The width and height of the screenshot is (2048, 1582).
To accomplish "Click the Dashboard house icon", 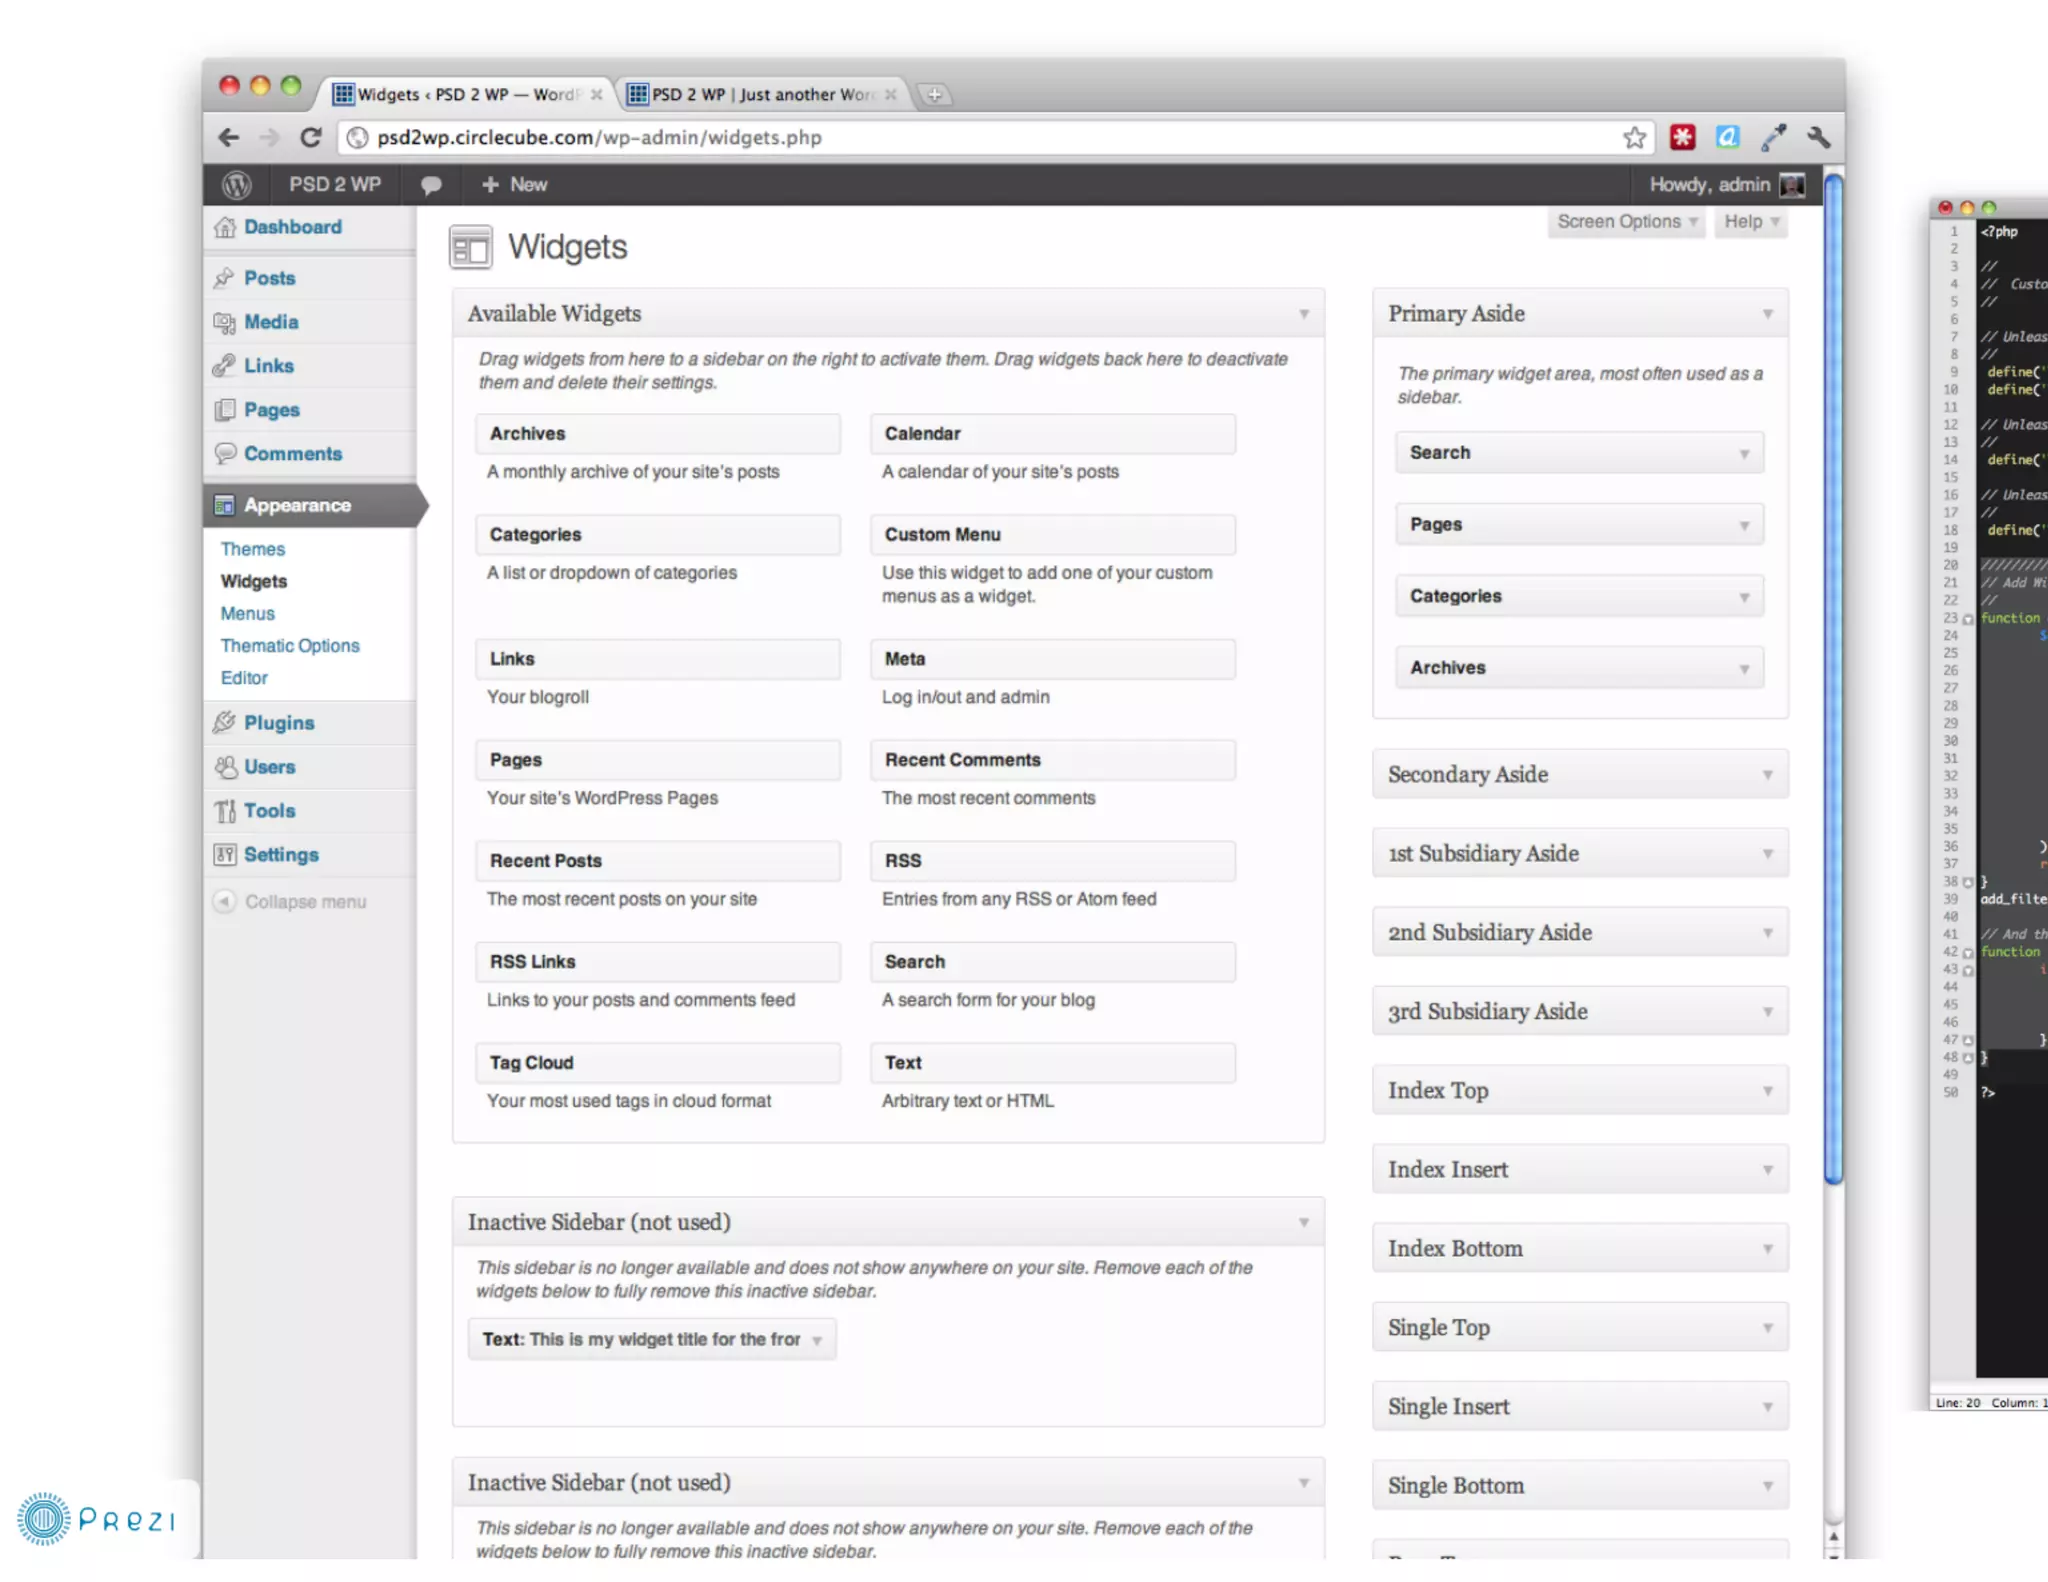I will (x=225, y=227).
